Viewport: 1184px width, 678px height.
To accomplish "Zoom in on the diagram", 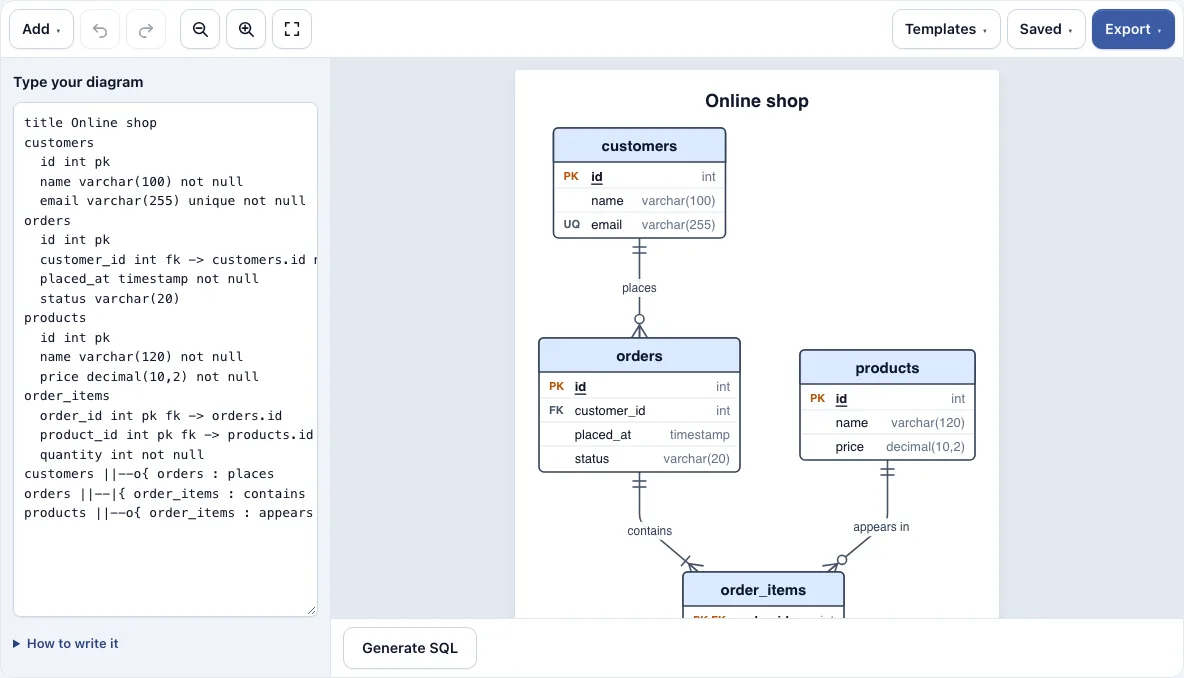I will coord(246,29).
